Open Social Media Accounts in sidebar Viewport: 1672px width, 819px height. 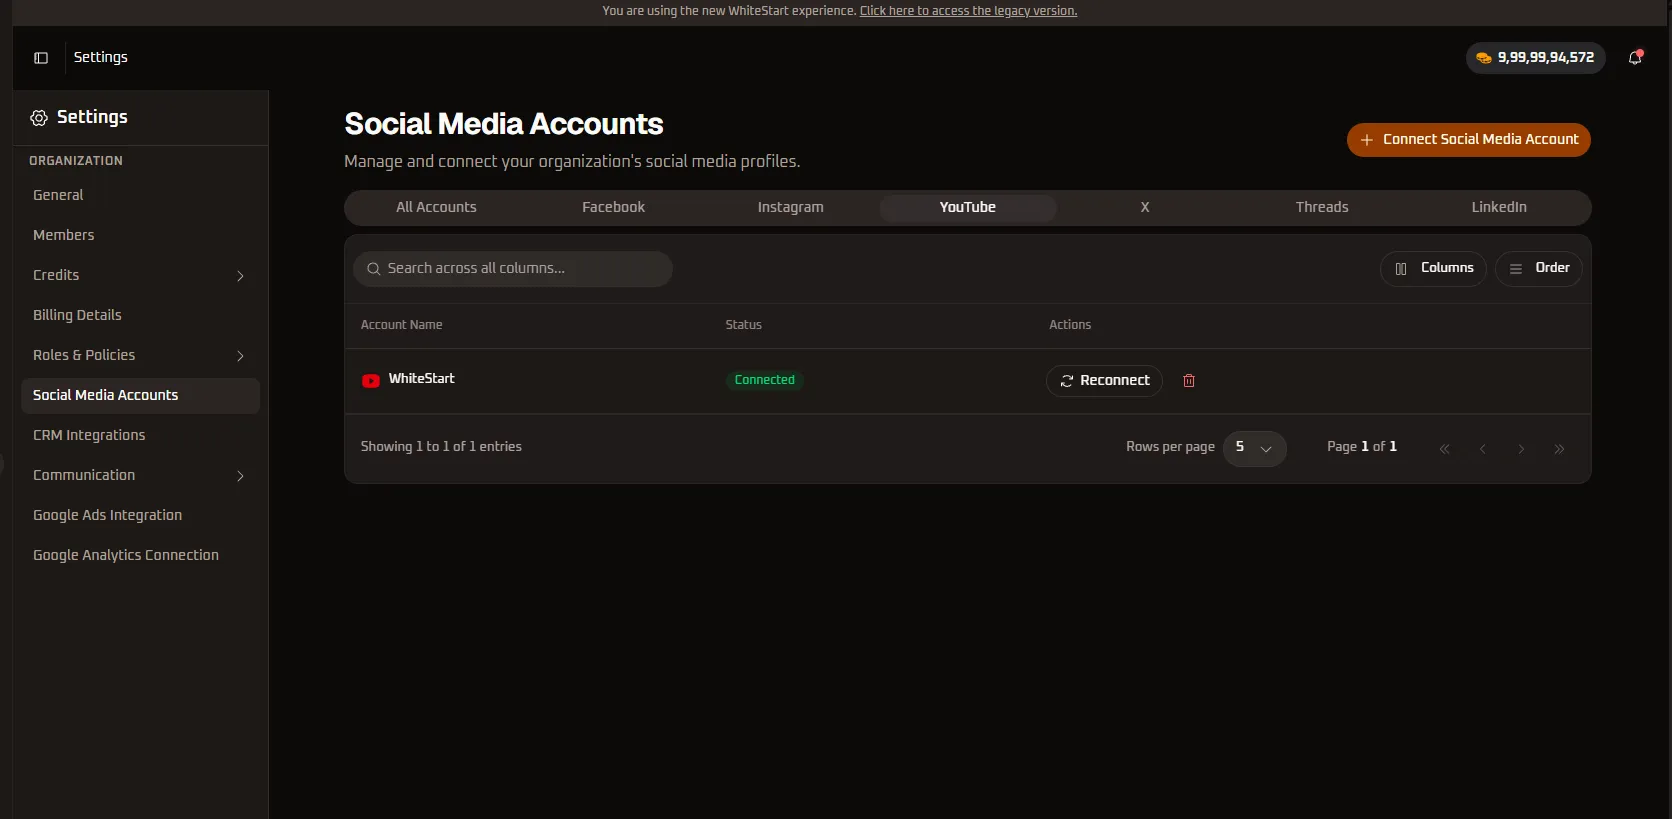(x=140, y=396)
